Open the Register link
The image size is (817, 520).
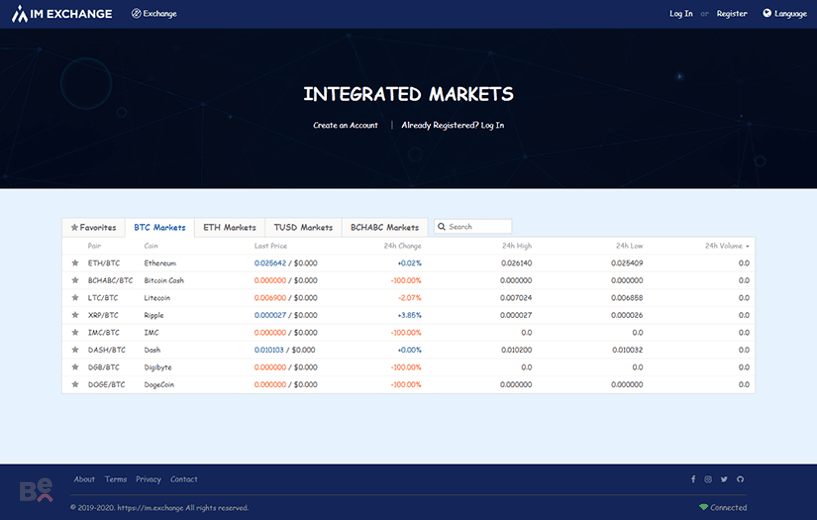[732, 14]
